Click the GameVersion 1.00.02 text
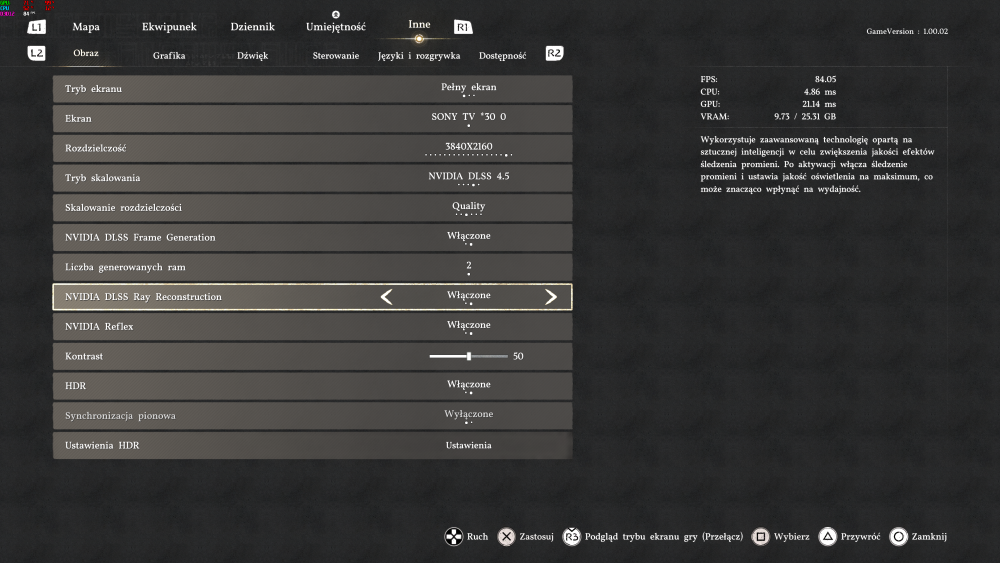Image resolution: width=1000 pixels, height=563 pixels. click(x=907, y=31)
